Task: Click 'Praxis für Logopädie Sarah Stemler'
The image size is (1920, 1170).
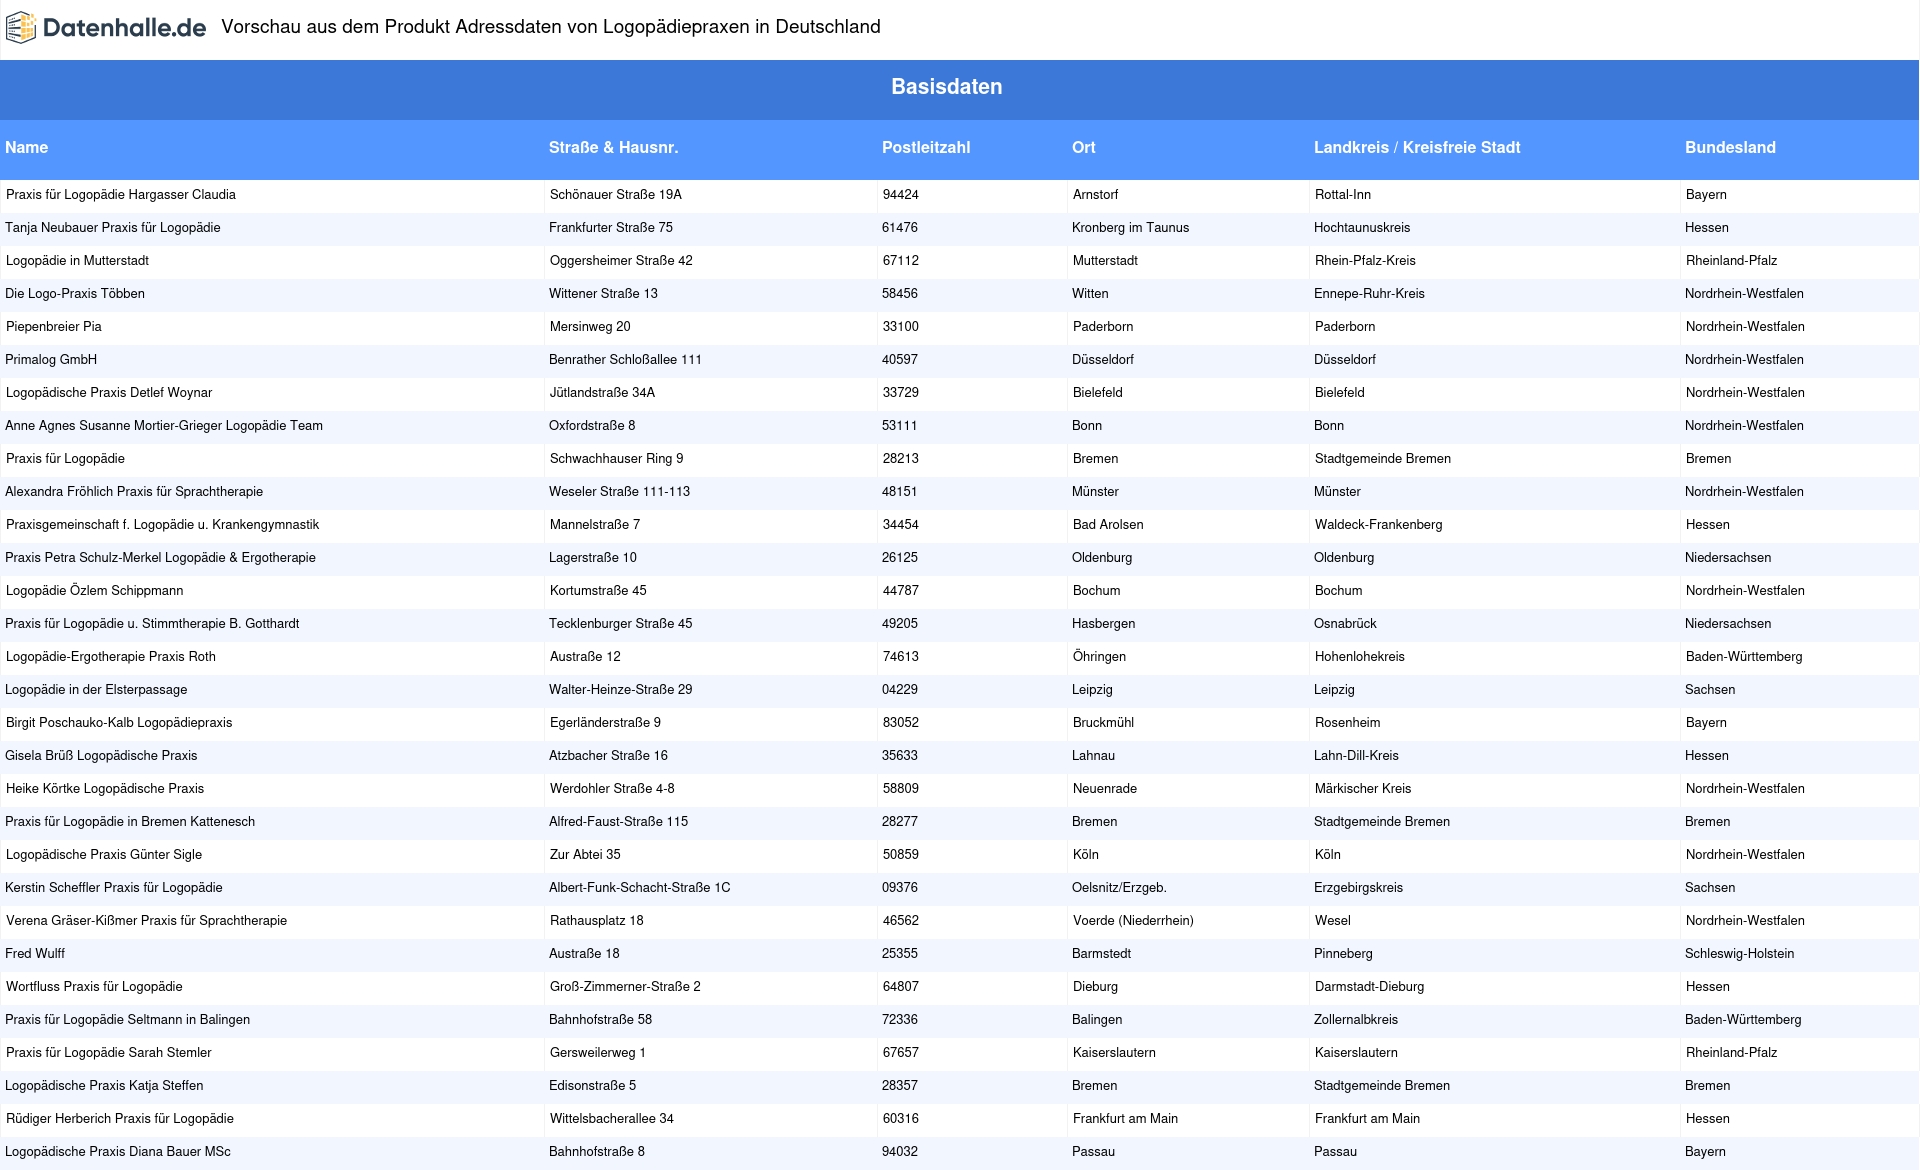Action: pos(109,1052)
